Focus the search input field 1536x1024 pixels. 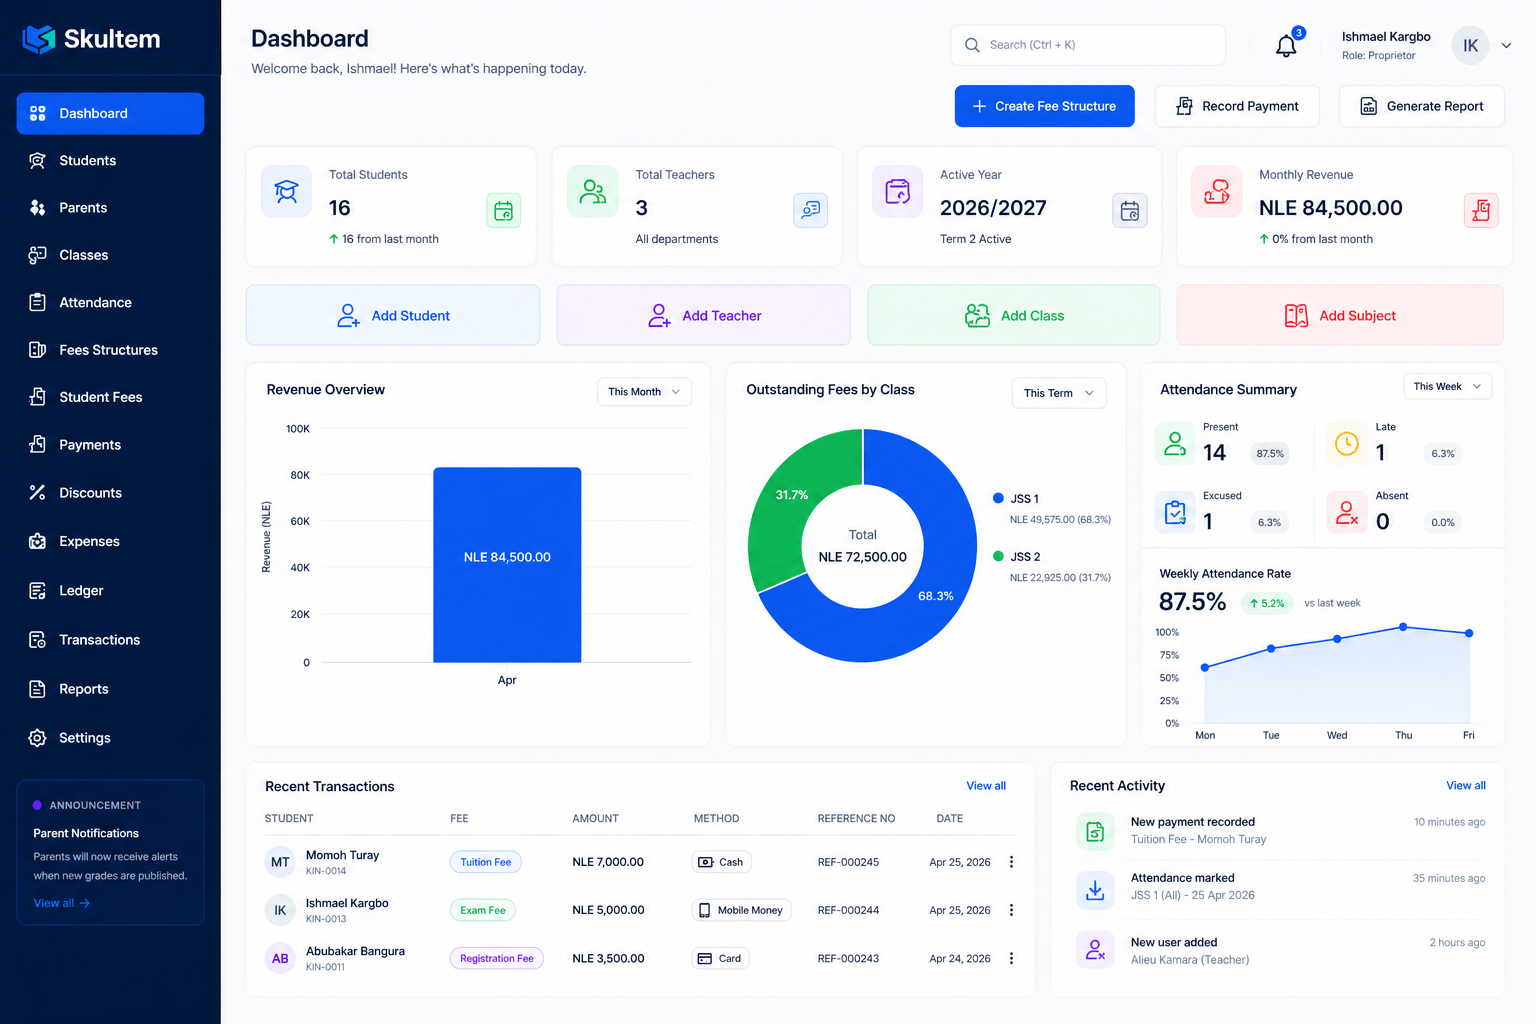click(1088, 45)
